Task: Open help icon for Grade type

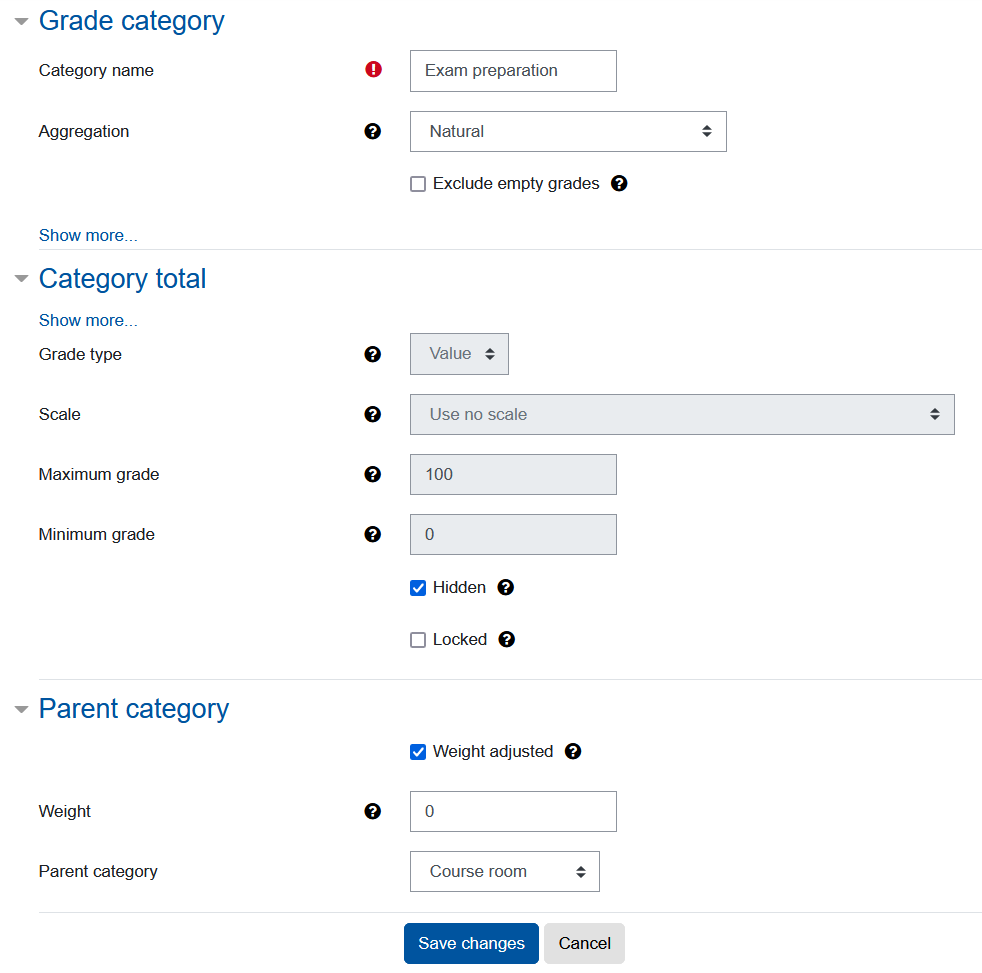Action: (373, 354)
